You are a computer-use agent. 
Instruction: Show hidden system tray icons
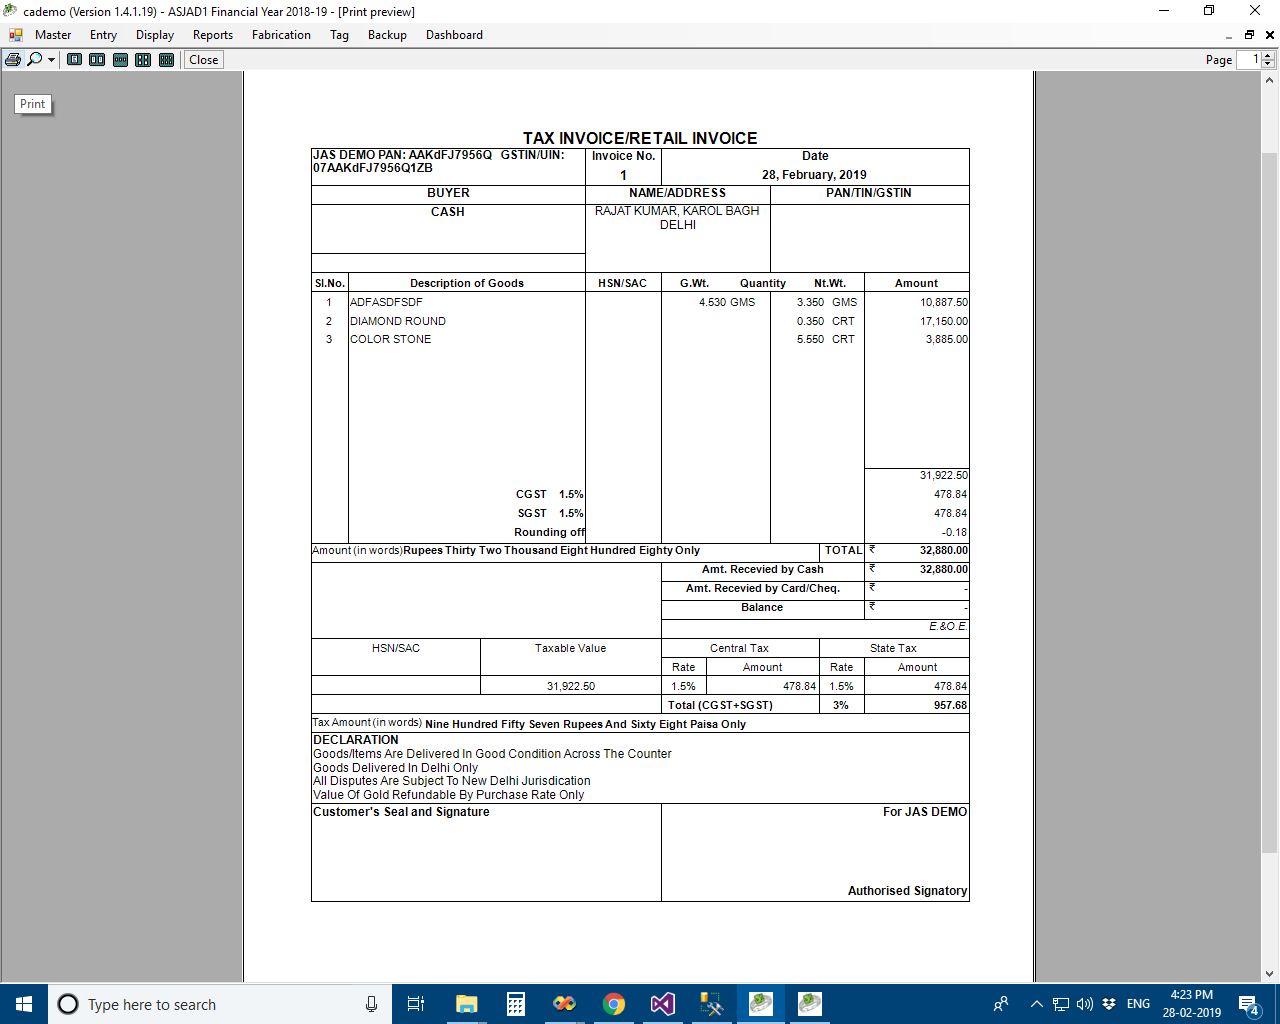click(x=1036, y=1004)
